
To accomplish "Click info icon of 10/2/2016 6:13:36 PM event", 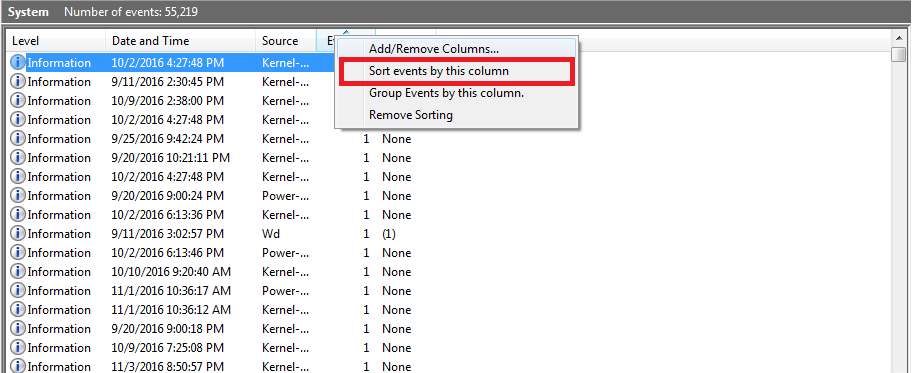I will pyautogui.click(x=19, y=215).
